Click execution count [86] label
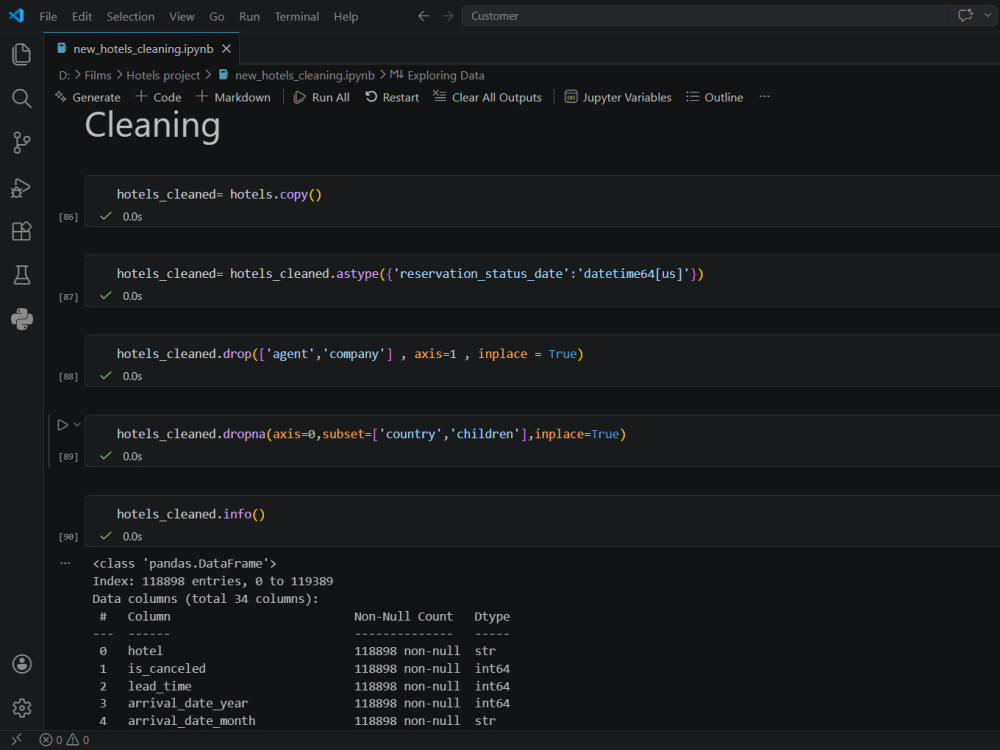 pyautogui.click(x=68, y=217)
